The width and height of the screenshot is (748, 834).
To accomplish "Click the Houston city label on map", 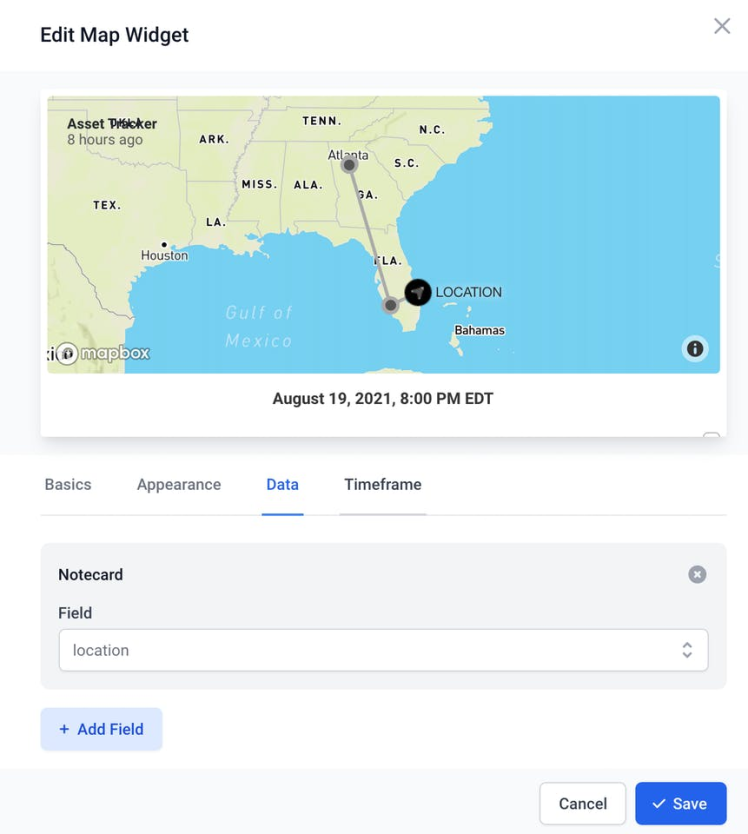I will click(x=164, y=255).
